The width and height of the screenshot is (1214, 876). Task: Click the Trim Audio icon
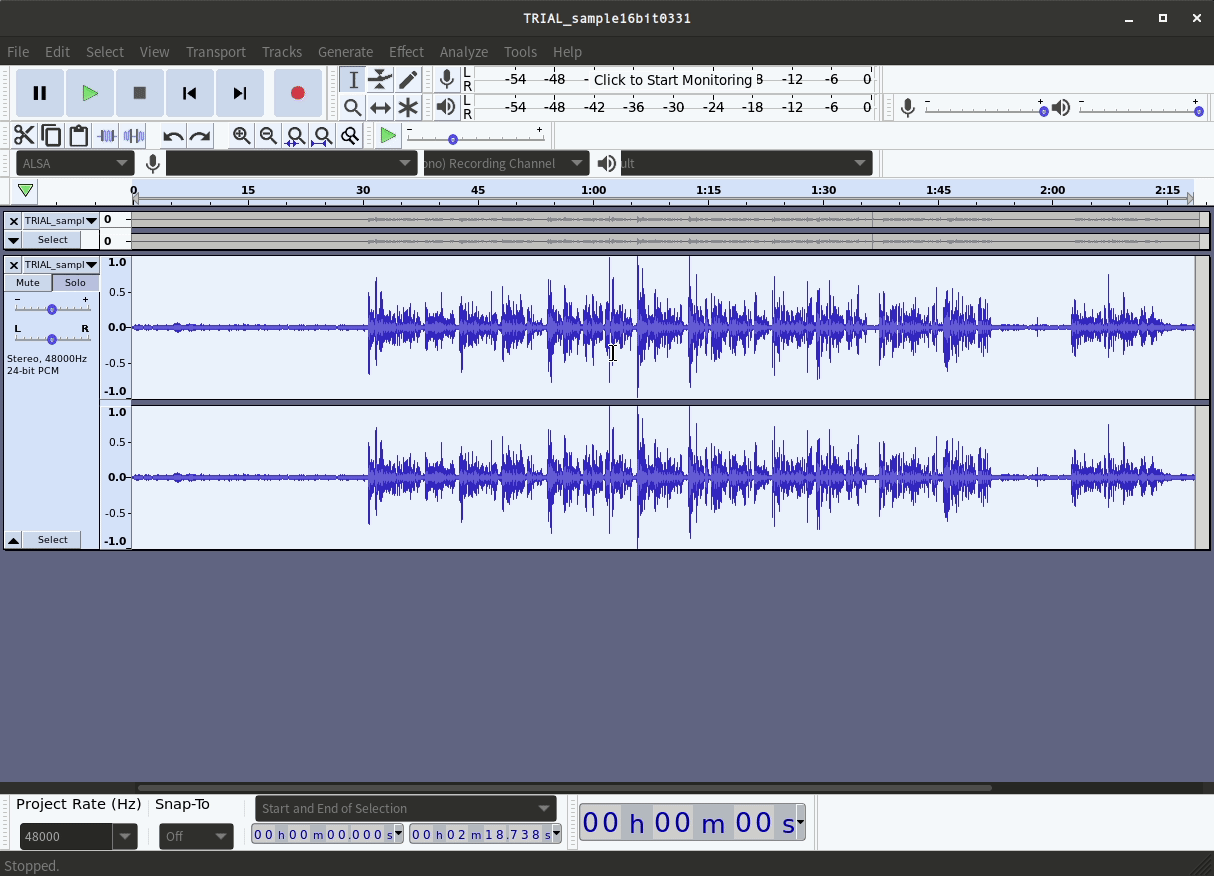pos(107,136)
